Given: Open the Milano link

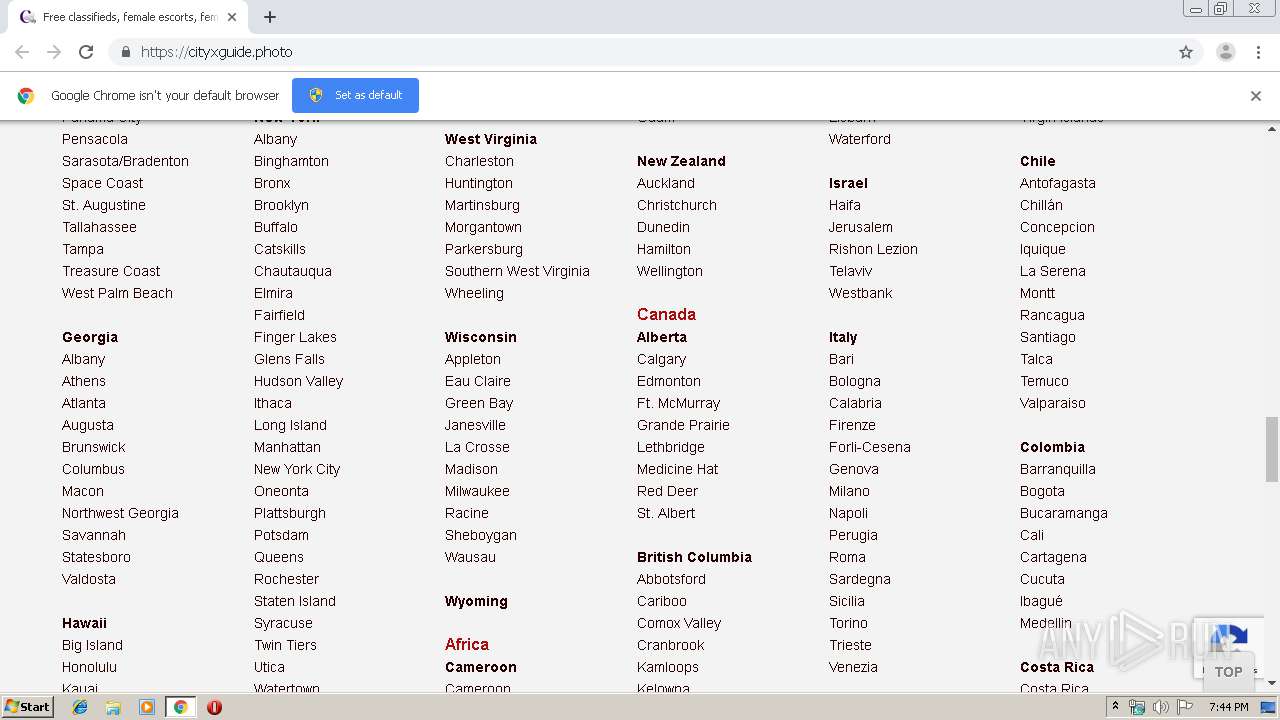Looking at the screenshot, I should (849, 491).
